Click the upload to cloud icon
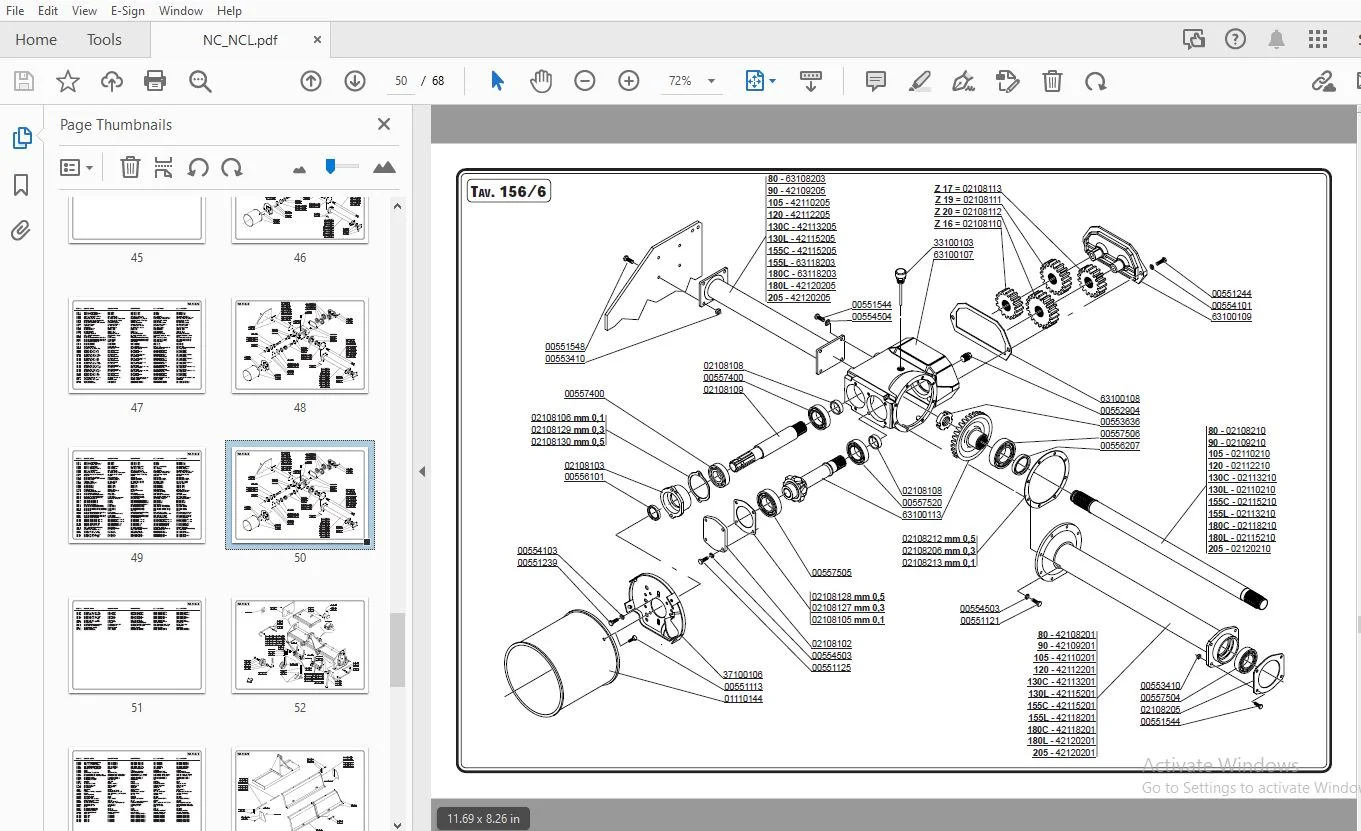This screenshot has width=1361, height=831. (x=112, y=81)
